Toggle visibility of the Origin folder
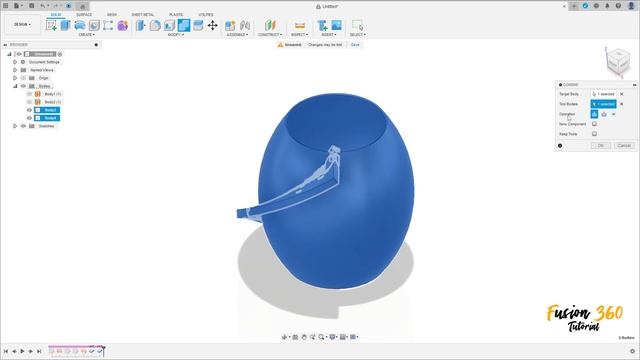Viewport: 640px width, 360px height. tap(23, 78)
